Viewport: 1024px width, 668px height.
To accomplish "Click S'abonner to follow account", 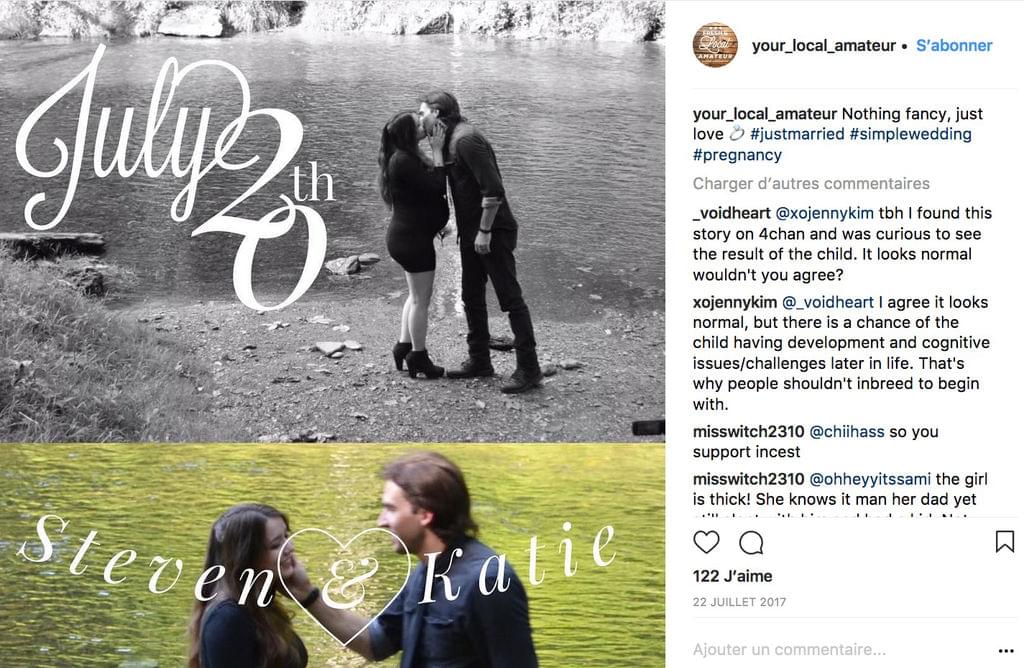I will 954,46.
